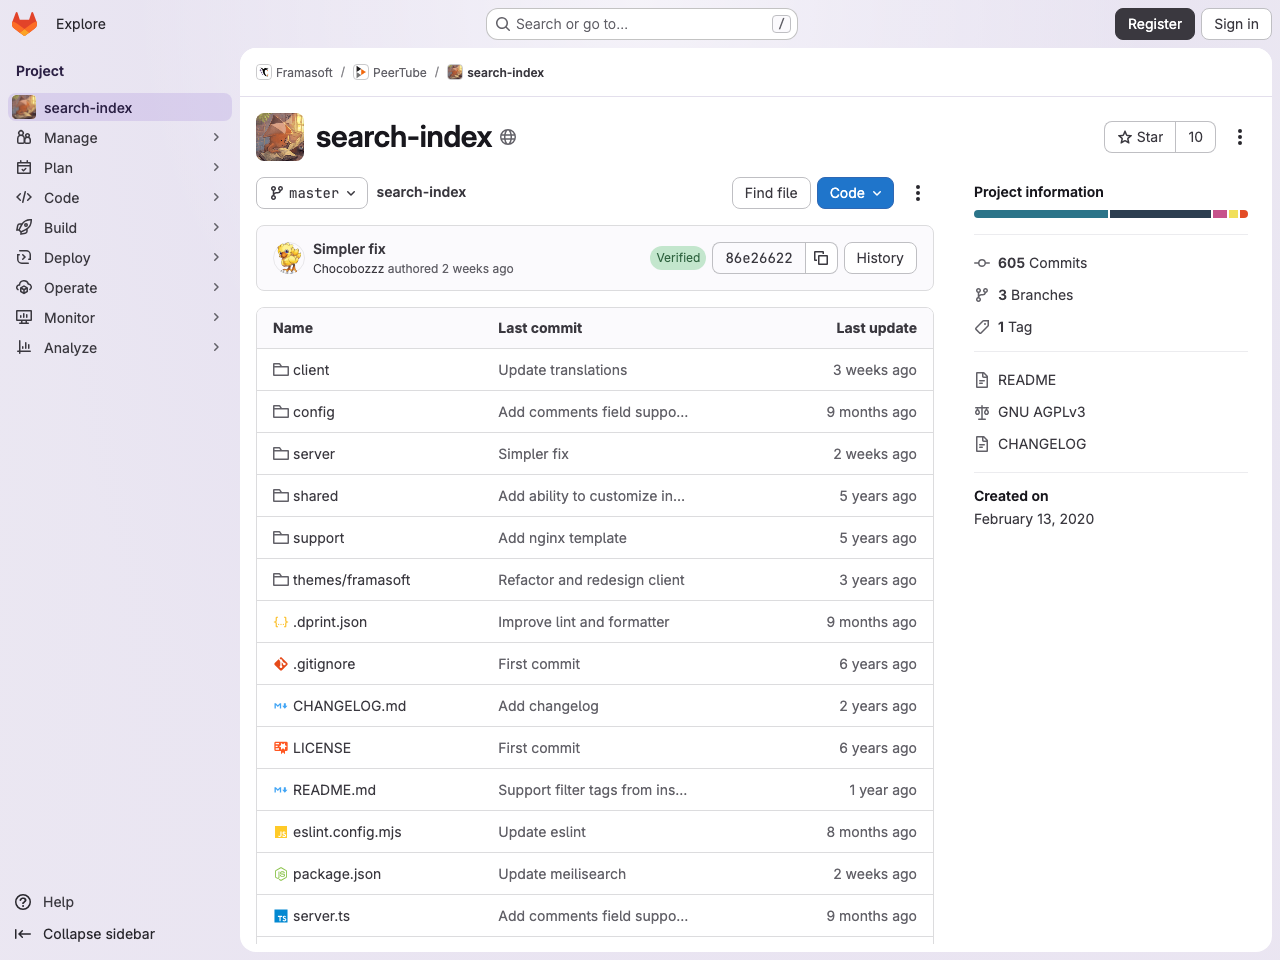The width and height of the screenshot is (1280, 960).
Task: Click the Search or go to field
Action: click(640, 23)
